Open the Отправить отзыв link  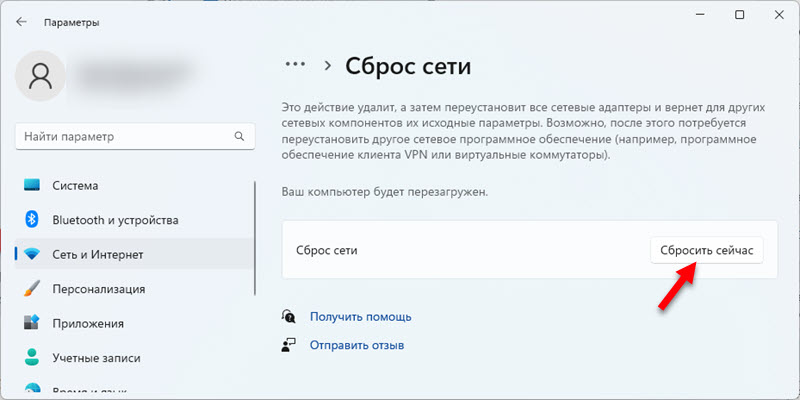(356, 346)
